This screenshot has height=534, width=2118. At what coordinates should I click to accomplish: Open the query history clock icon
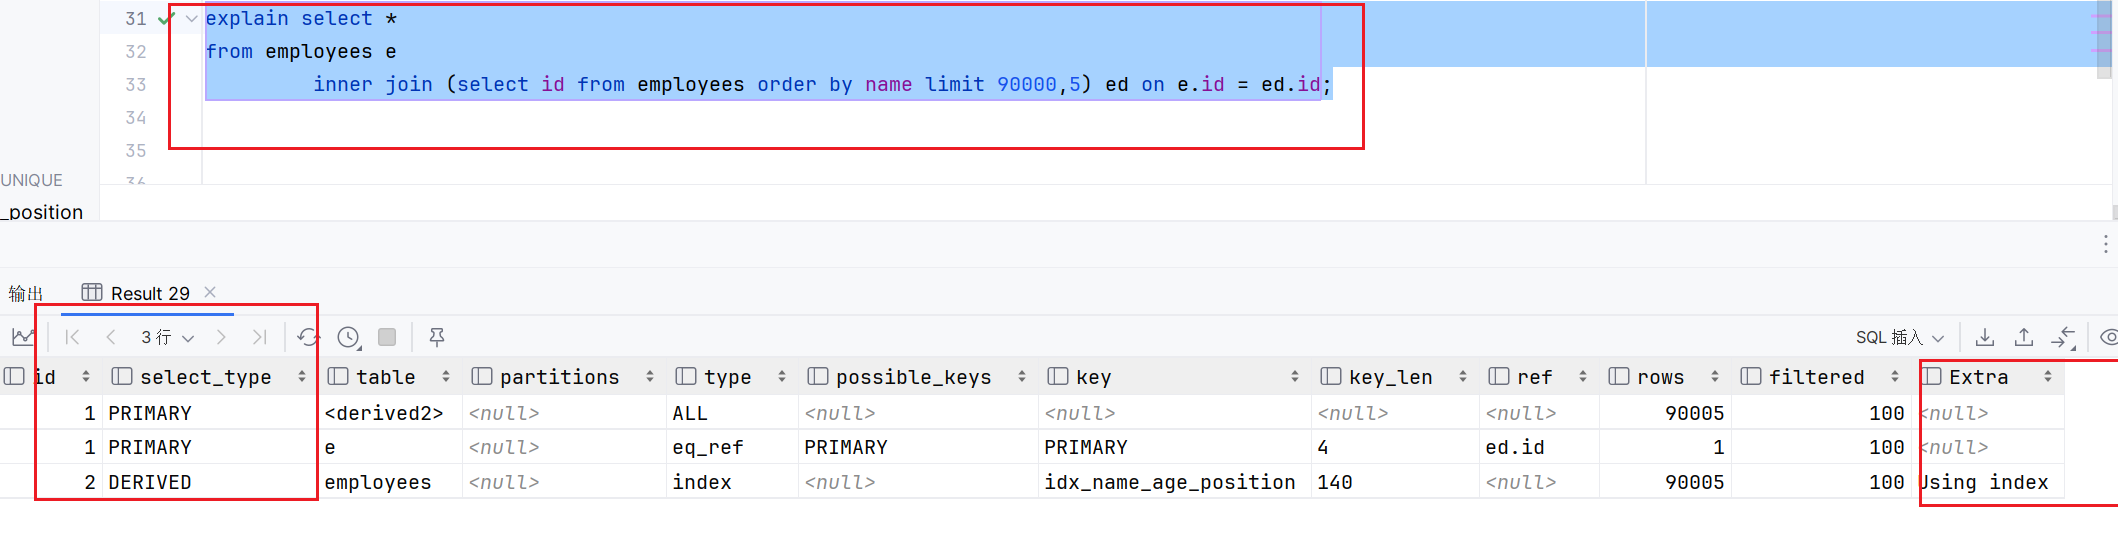[348, 338]
